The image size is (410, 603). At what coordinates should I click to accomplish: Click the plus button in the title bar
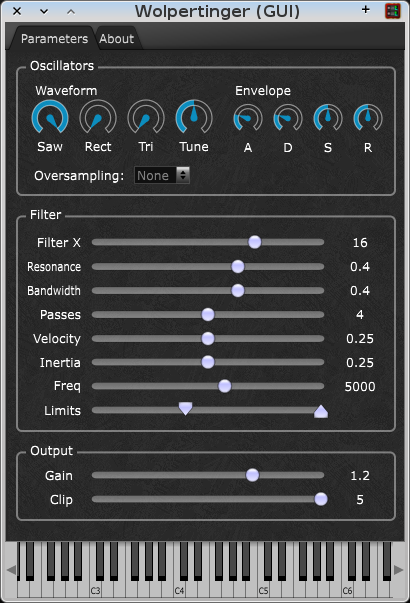366,10
